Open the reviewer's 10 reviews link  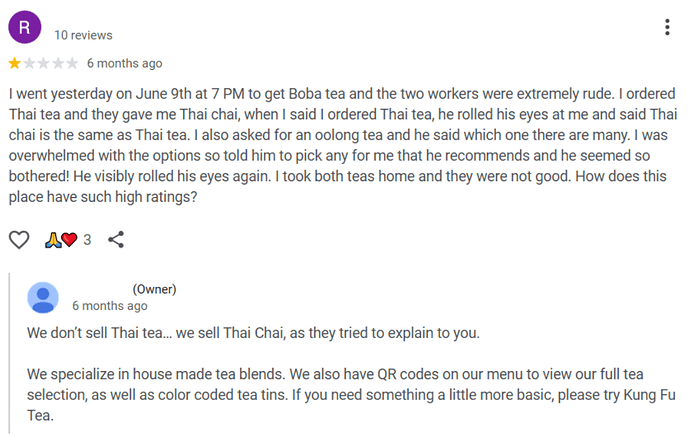(x=83, y=35)
